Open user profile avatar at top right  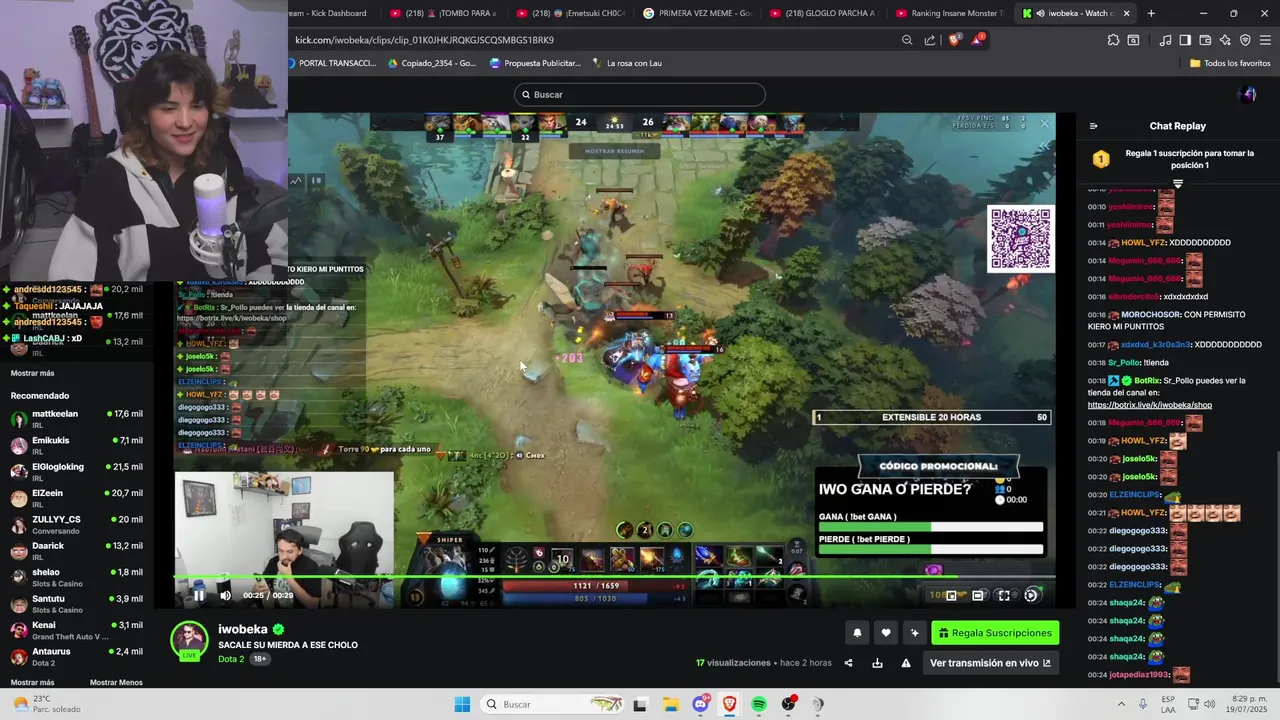click(x=1247, y=94)
